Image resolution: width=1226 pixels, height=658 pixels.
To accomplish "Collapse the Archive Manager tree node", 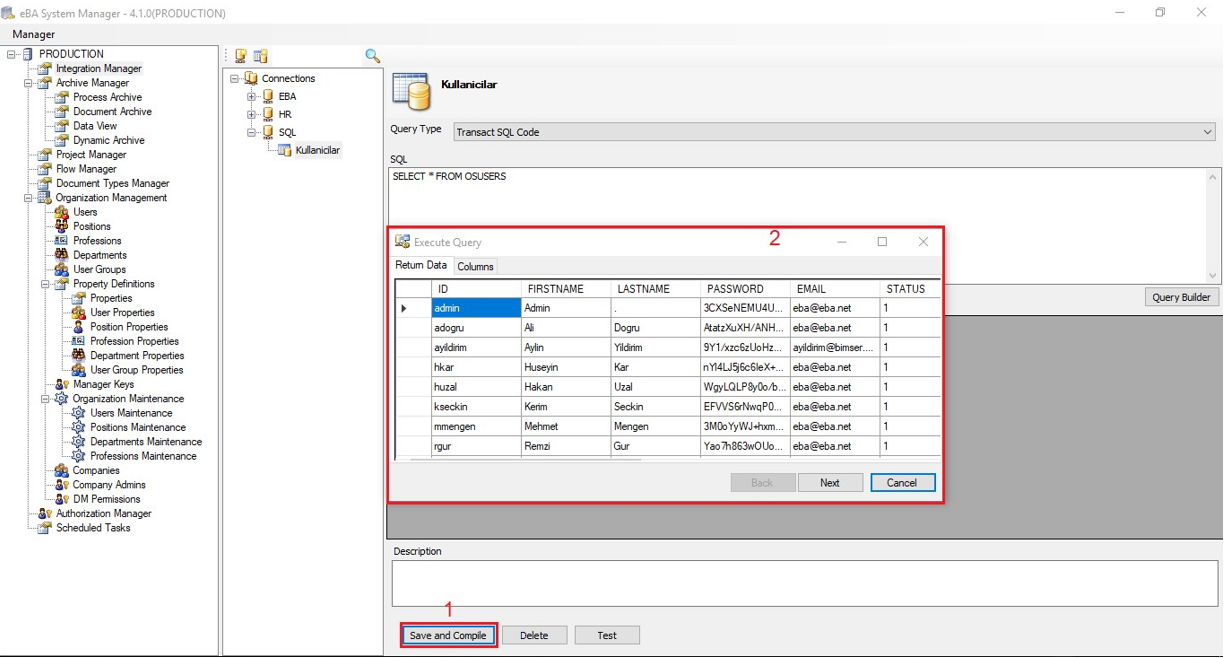I will pyautogui.click(x=29, y=84).
